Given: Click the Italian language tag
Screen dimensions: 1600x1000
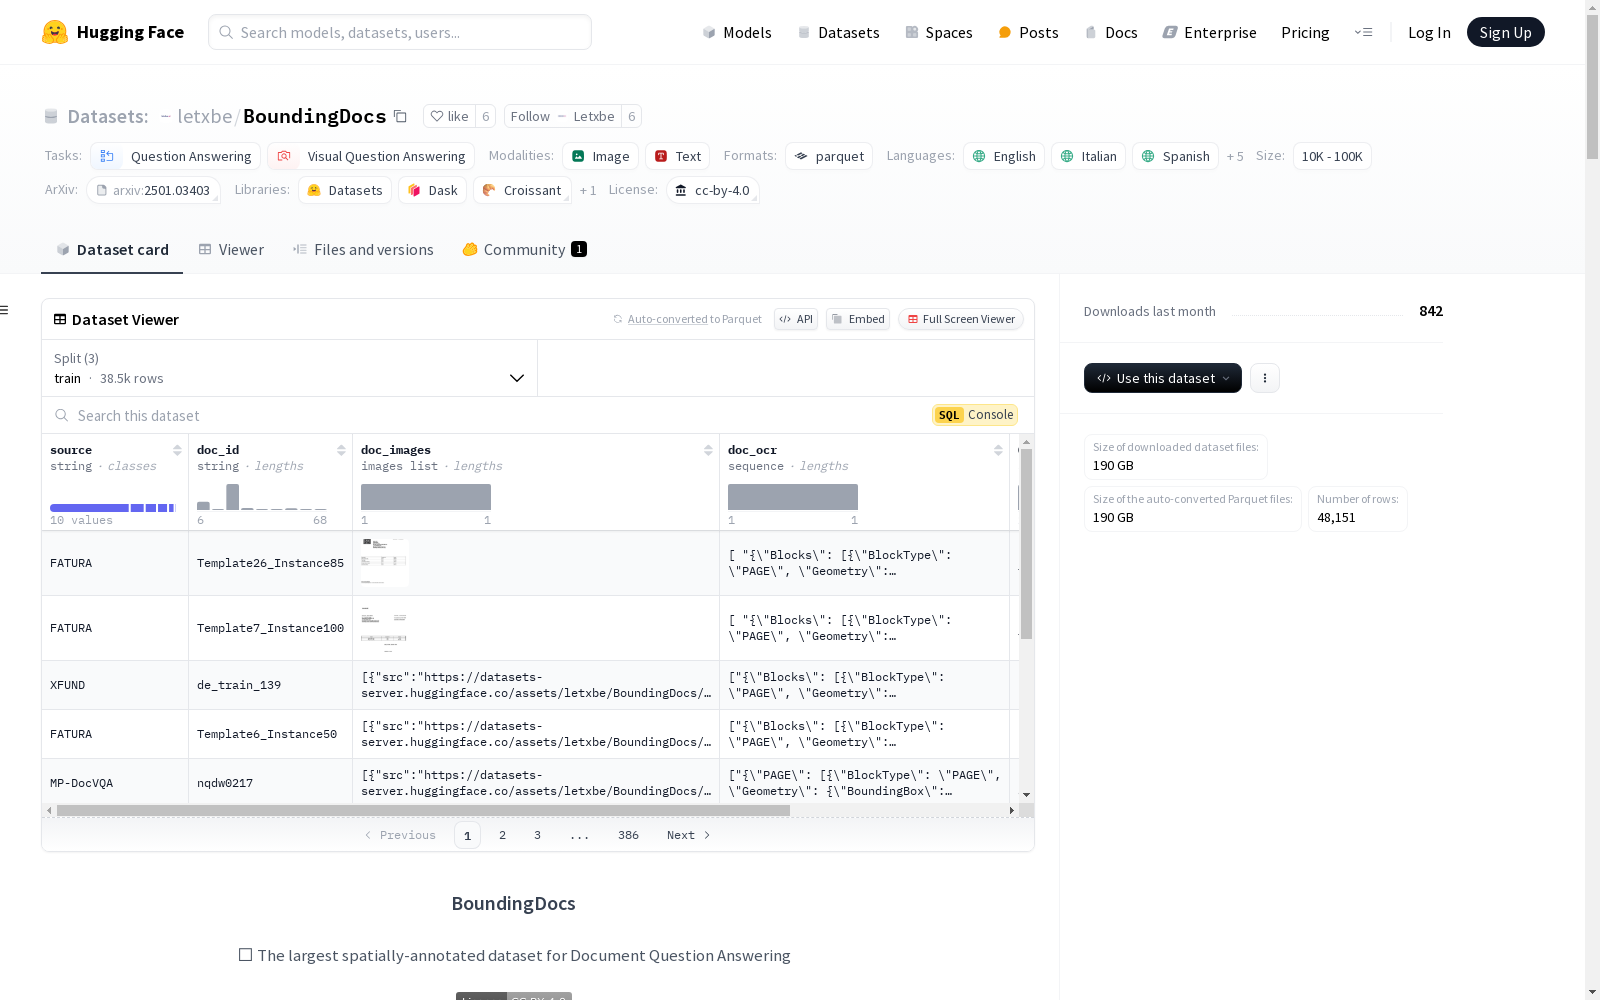Looking at the screenshot, I should pos(1089,156).
